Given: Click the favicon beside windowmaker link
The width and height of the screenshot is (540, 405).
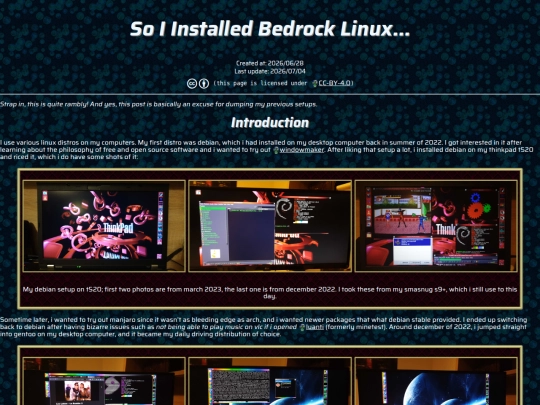Looking at the screenshot, I should tap(276, 150).
